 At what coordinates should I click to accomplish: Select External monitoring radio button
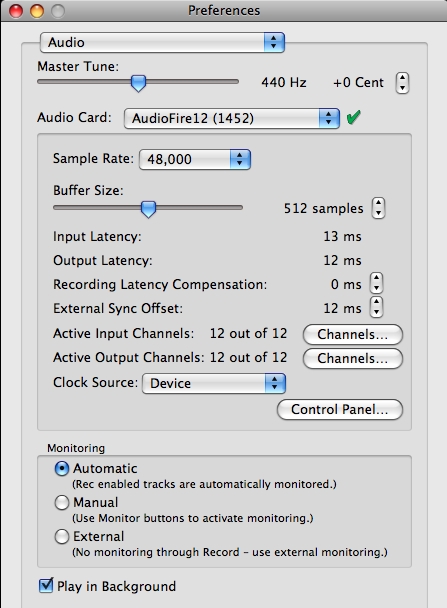(x=62, y=537)
